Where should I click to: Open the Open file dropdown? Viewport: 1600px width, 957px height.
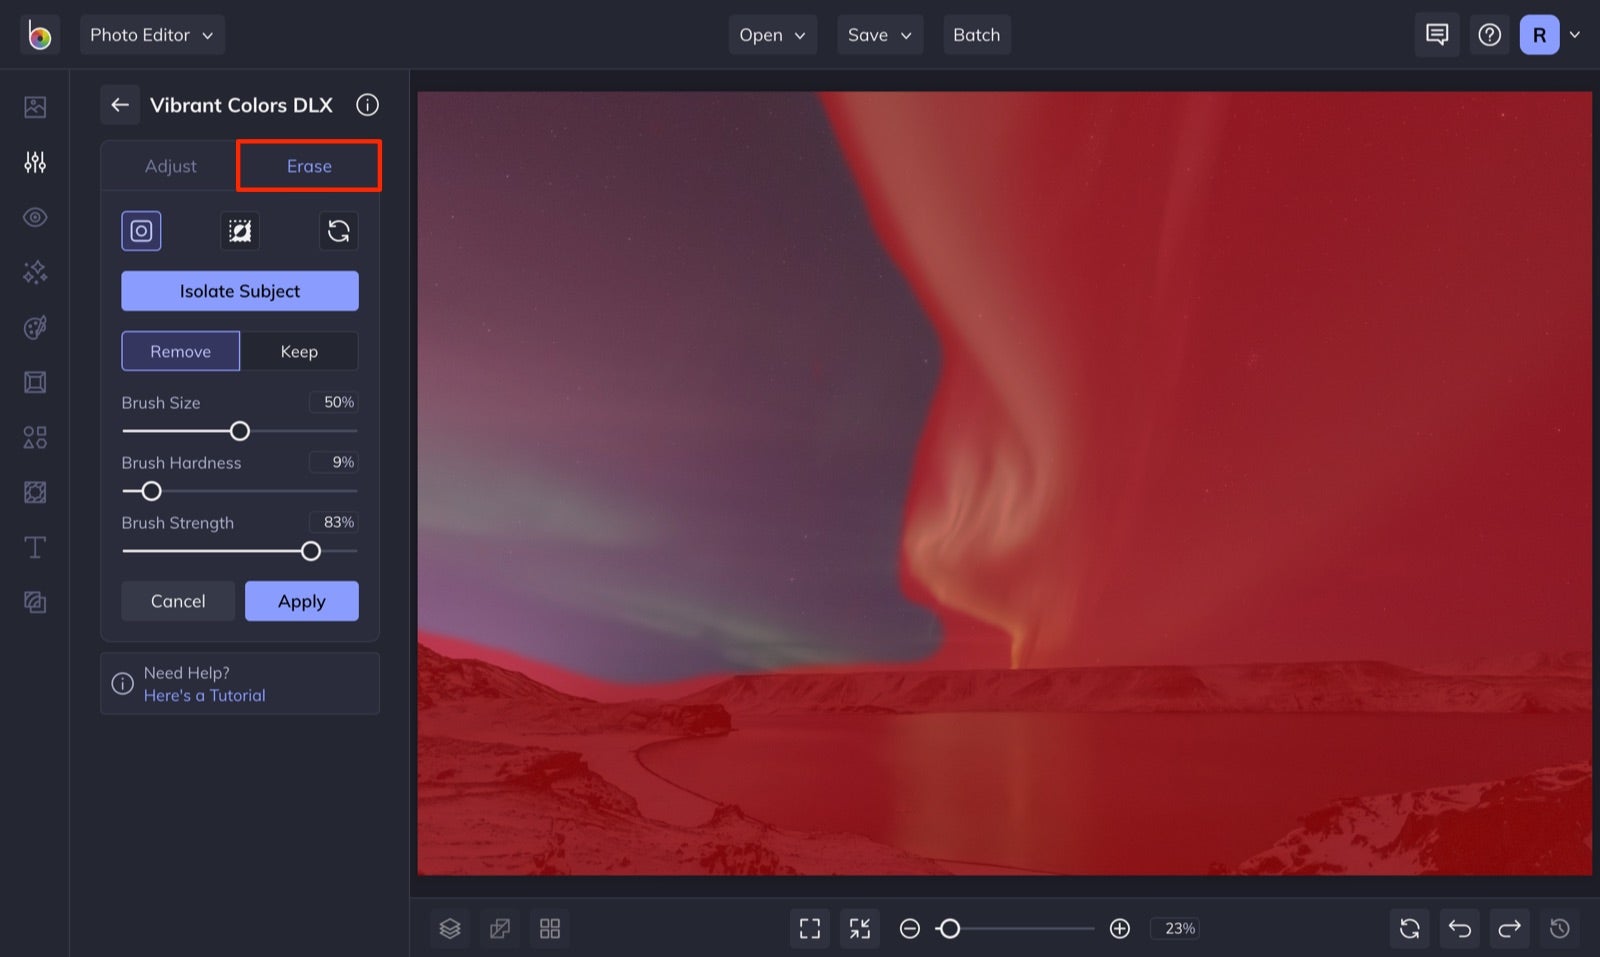pyautogui.click(x=772, y=34)
